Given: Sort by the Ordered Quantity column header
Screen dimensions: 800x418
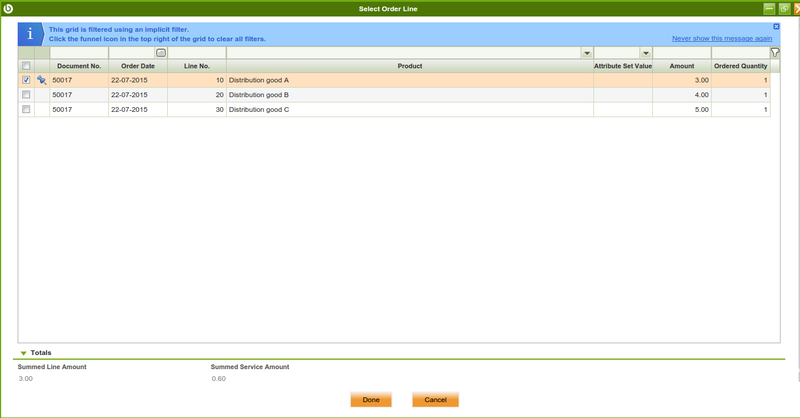Looking at the screenshot, I should (x=741, y=66).
